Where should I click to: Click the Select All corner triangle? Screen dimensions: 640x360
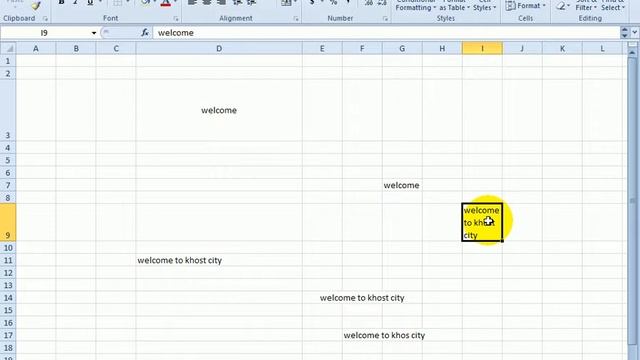(x=8, y=49)
